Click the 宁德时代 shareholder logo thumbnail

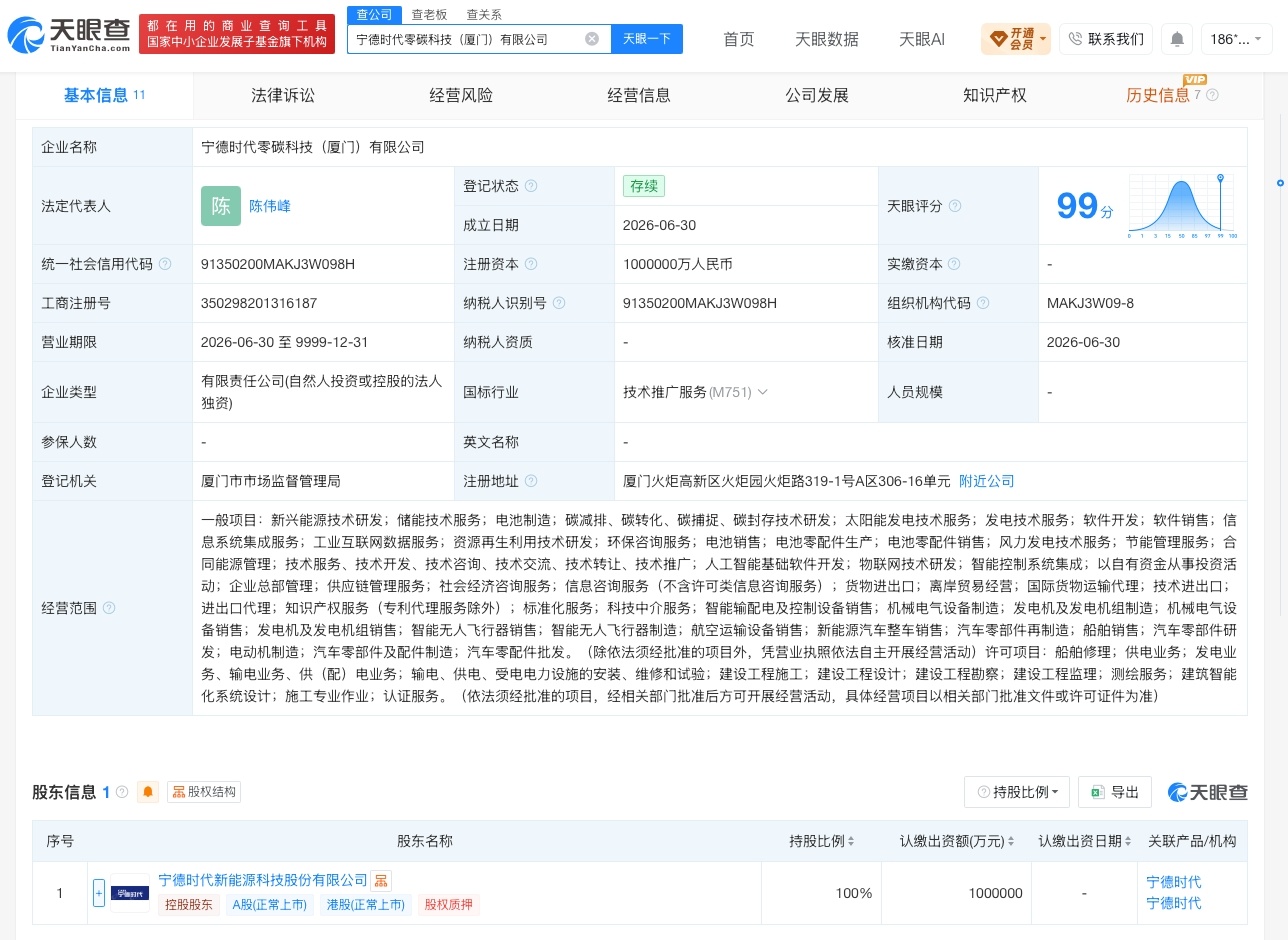click(130, 893)
